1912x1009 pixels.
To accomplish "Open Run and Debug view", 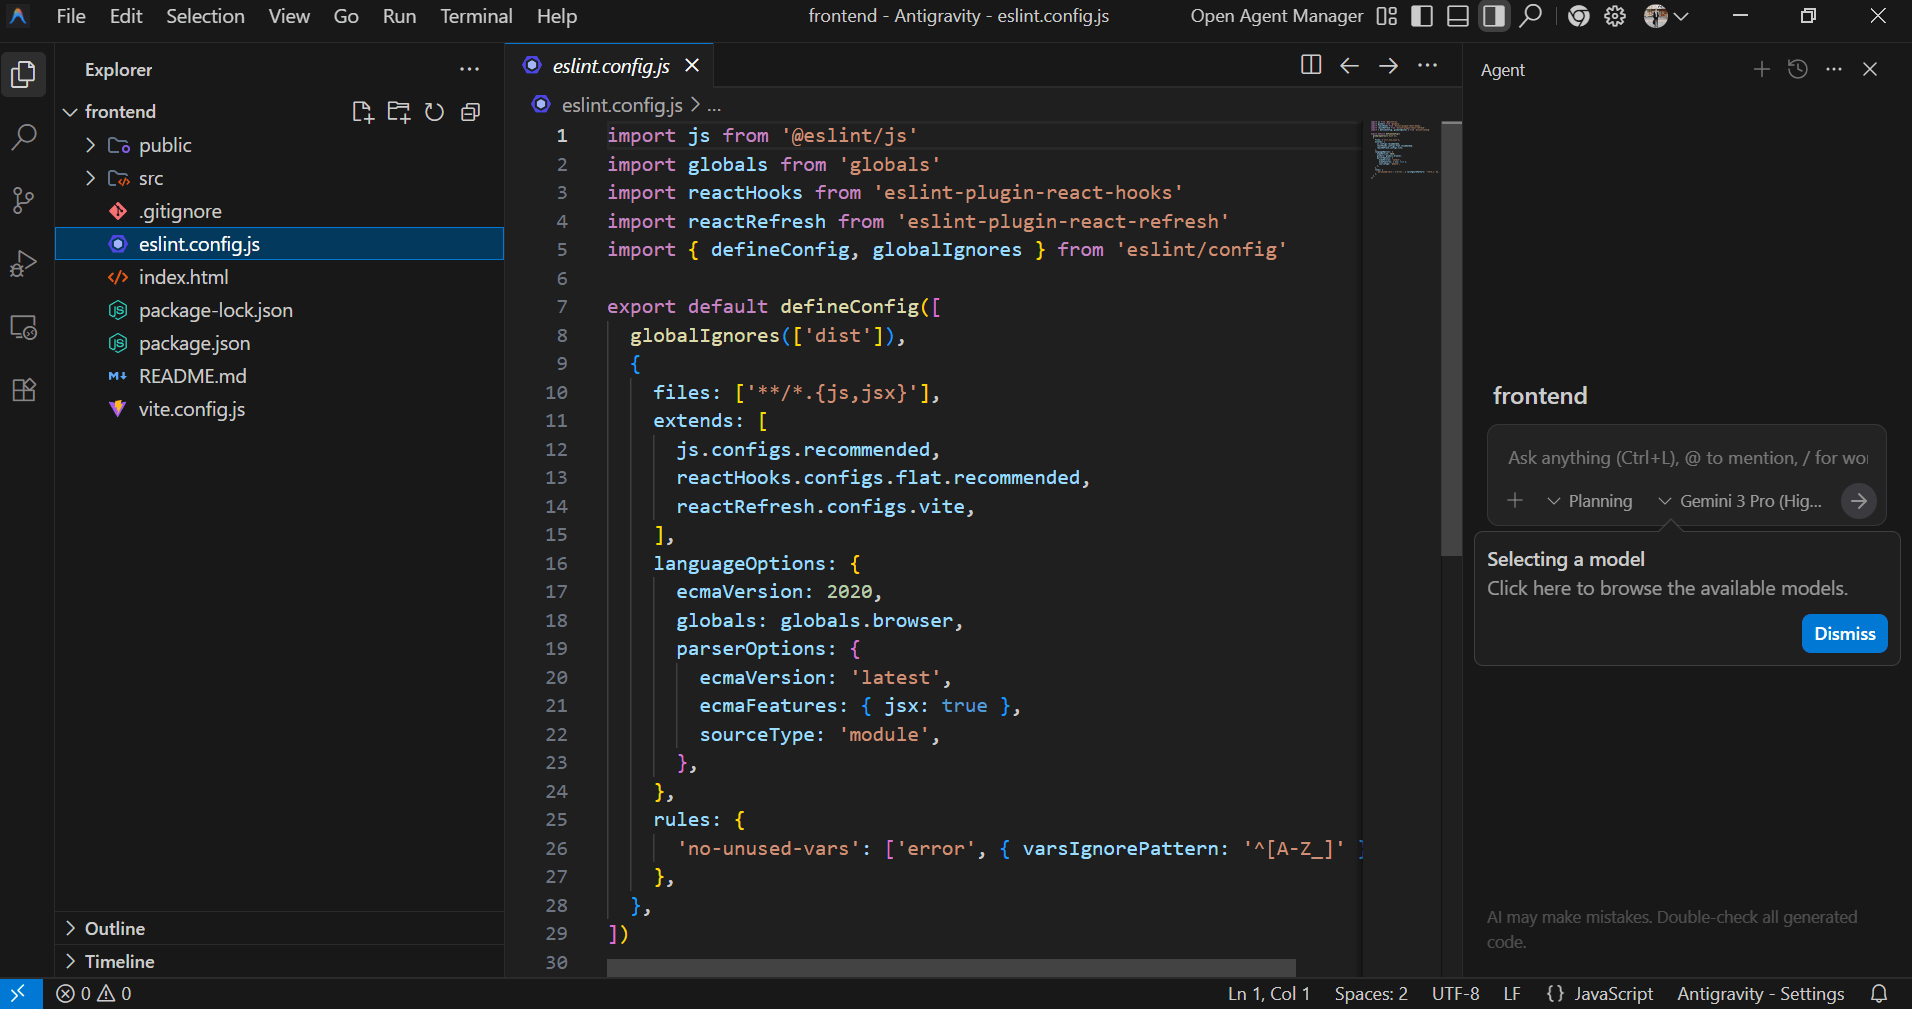I will click(x=24, y=264).
